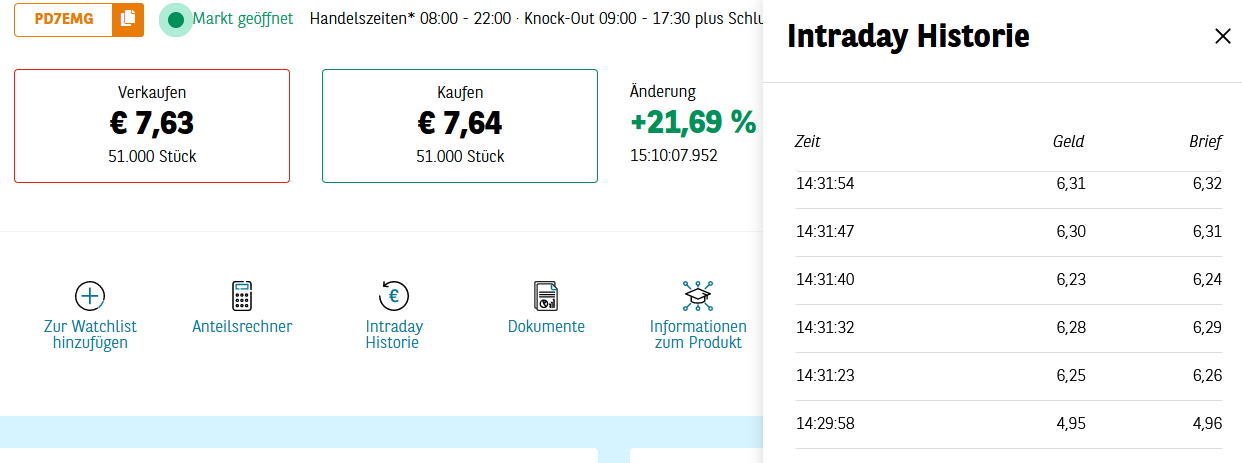Click the Dokumente link label
Viewport: 1242px width, 463px height.
pyautogui.click(x=546, y=326)
